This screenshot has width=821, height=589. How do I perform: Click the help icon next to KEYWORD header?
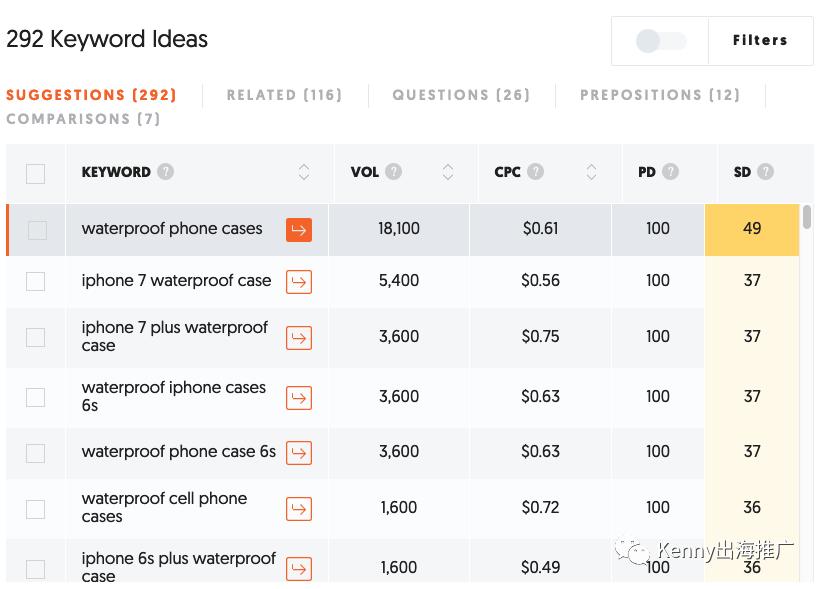[x=165, y=172]
